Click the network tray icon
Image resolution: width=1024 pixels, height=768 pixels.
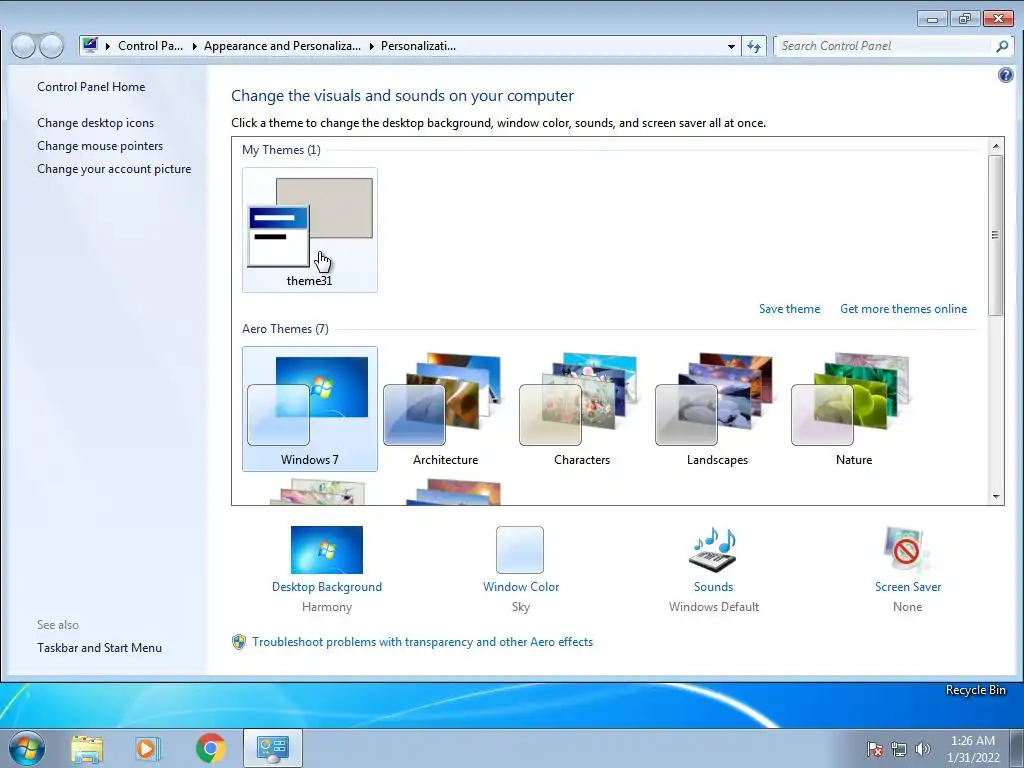coord(899,749)
